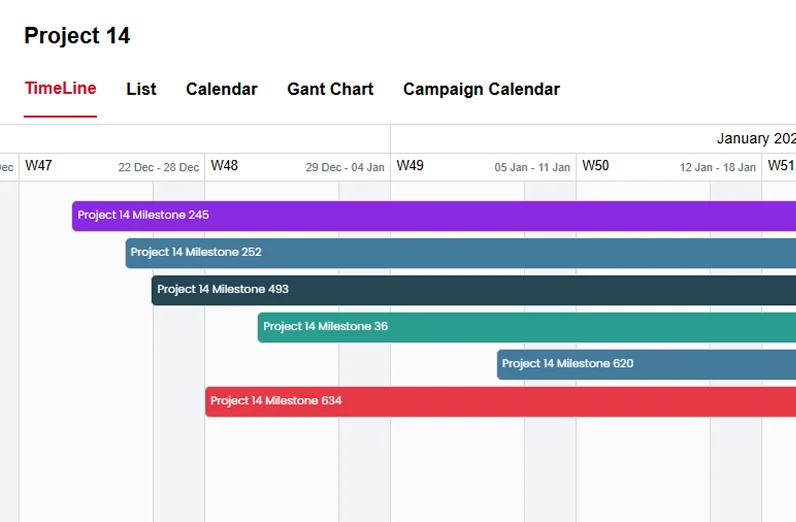Open the Gant Chart tab
This screenshot has height=522, width=796.
(x=330, y=89)
